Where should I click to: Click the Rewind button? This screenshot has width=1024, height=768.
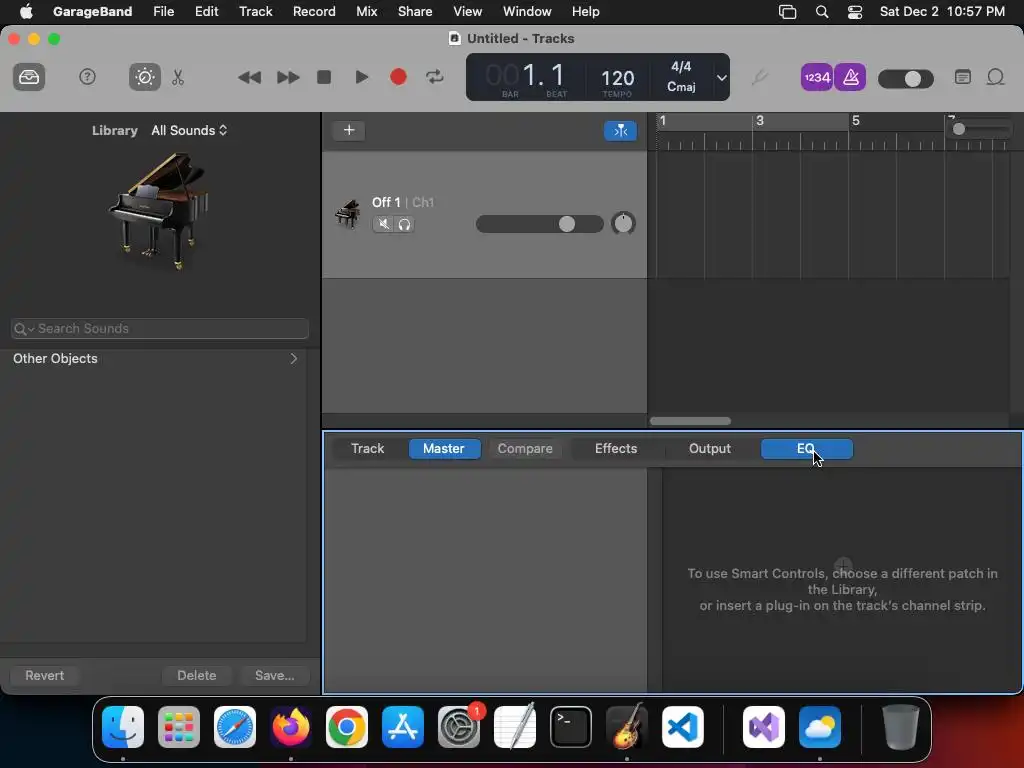coord(249,78)
